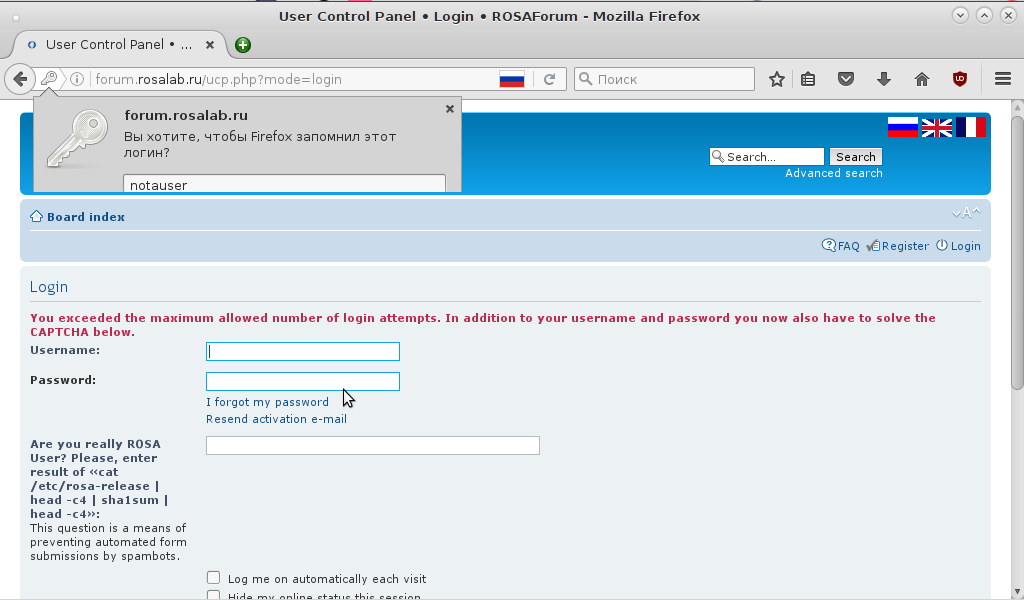Click the CAPTCHA answer input field
Viewport: 1024px width, 600px height.
coord(373,445)
